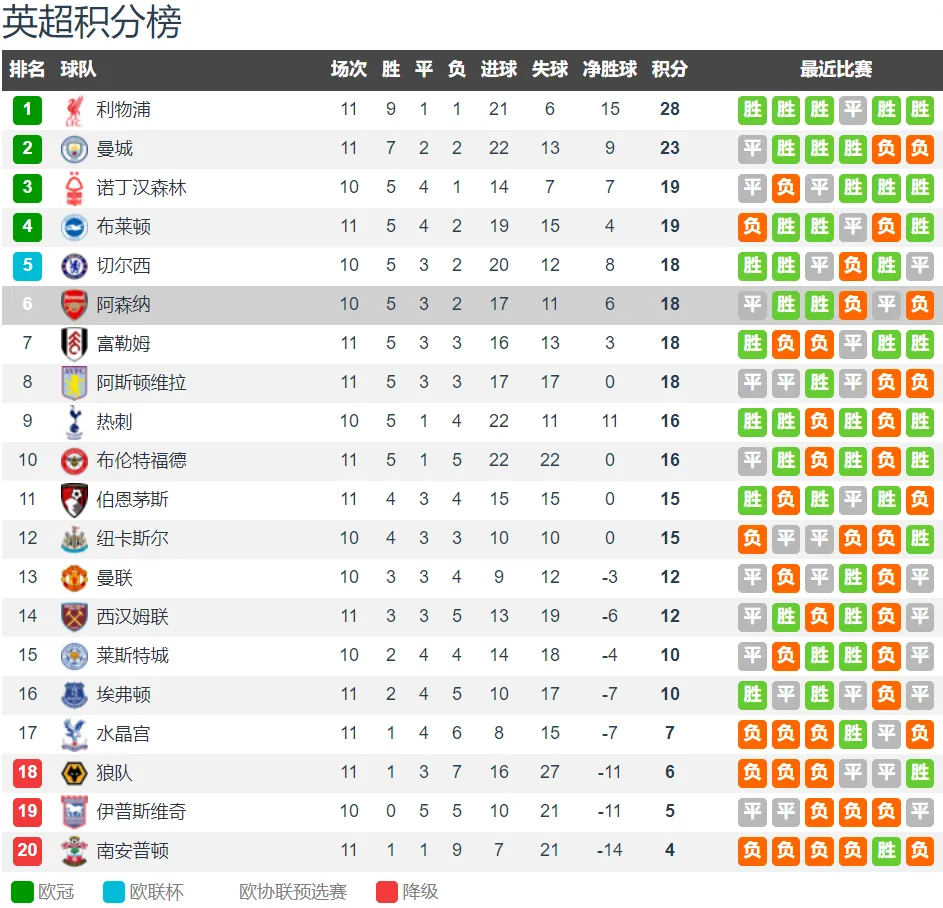Select the highlighted Arsenal rank 6 cell

click(27, 304)
